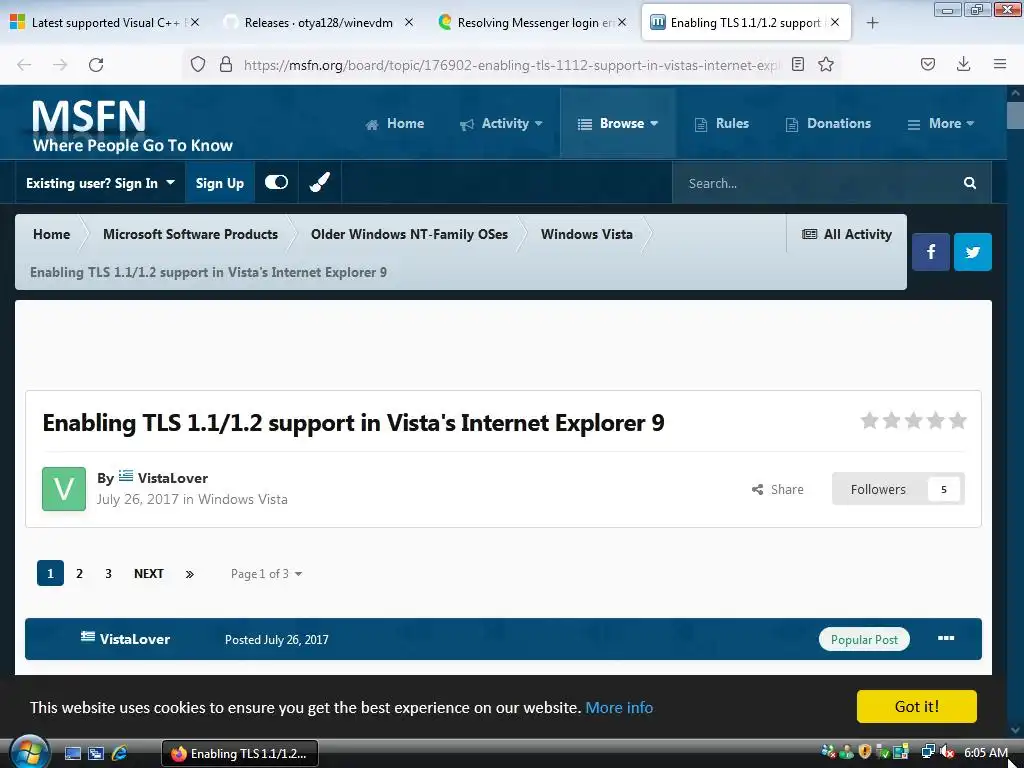Click the browser address bar URL
The width and height of the screenshot is (1024, 768).
[511, 65]
